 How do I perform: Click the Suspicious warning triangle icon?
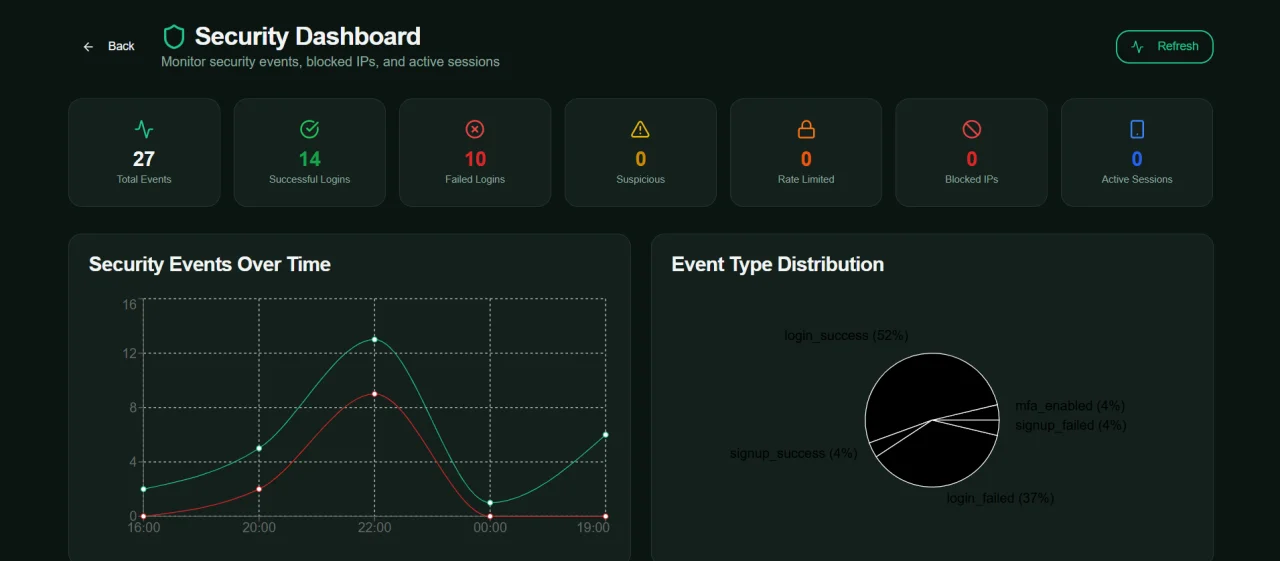pos(641,129)
